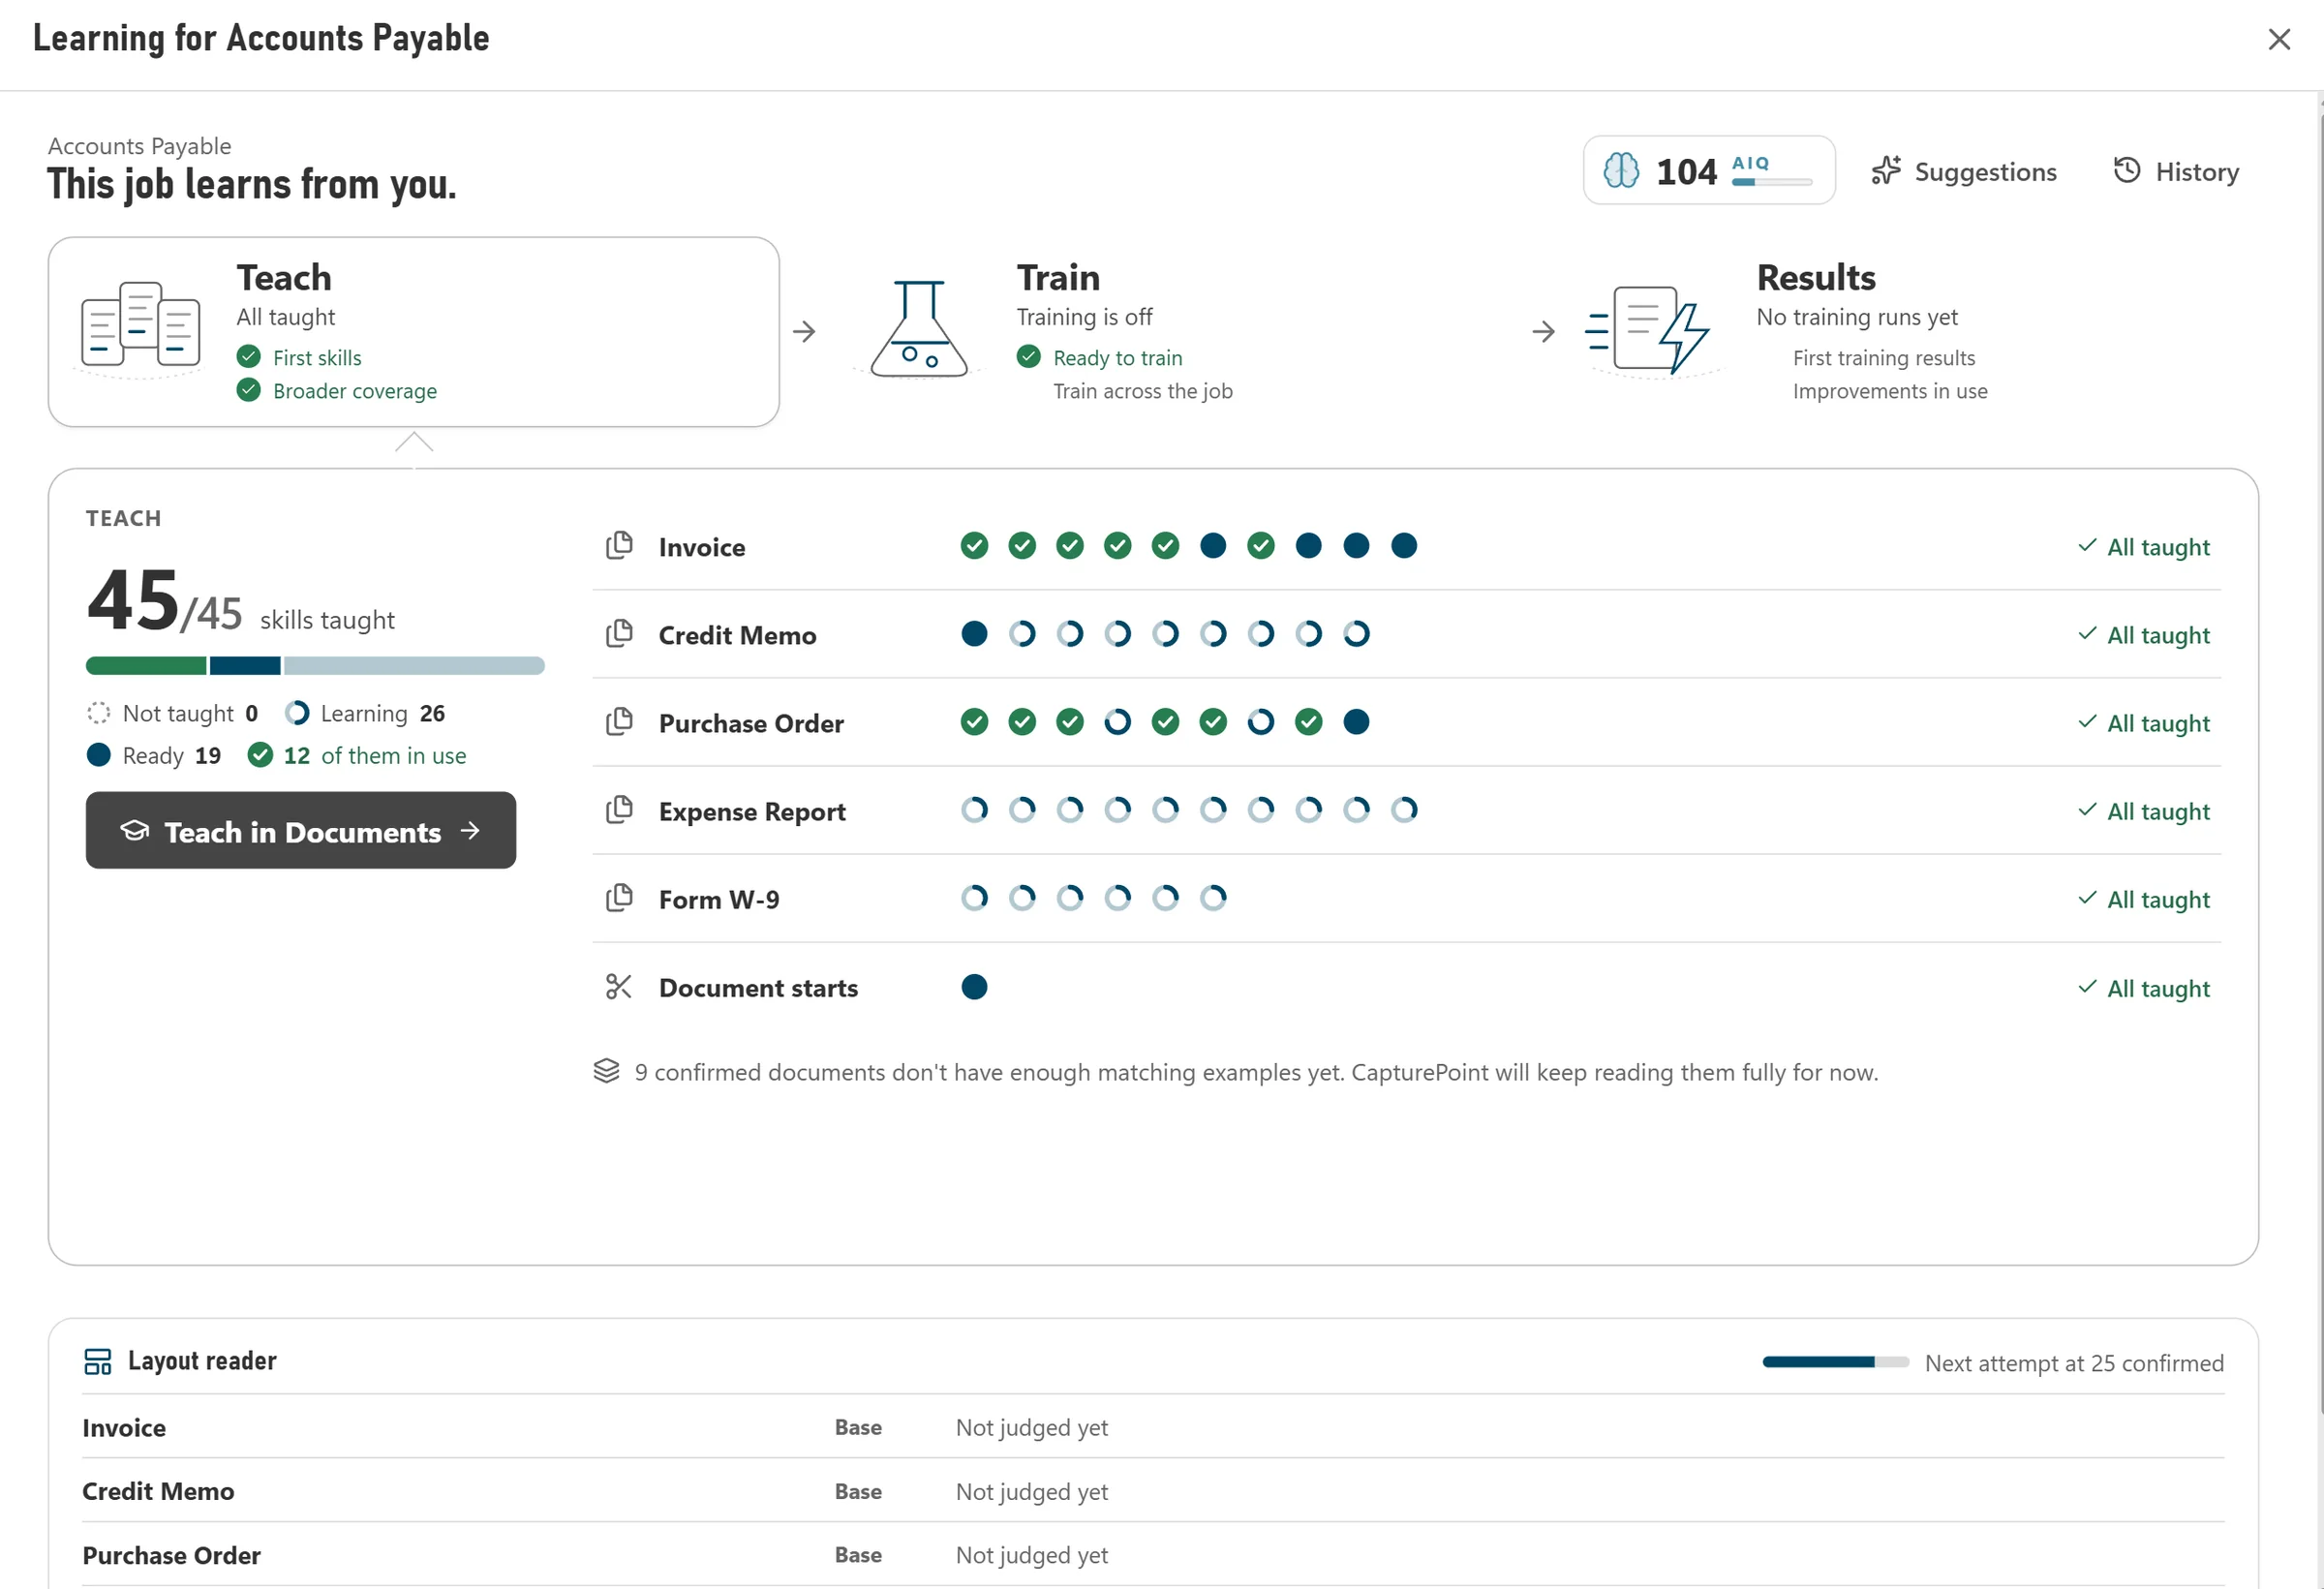Click the Credit Memo document icon

[x=619, y=634]
